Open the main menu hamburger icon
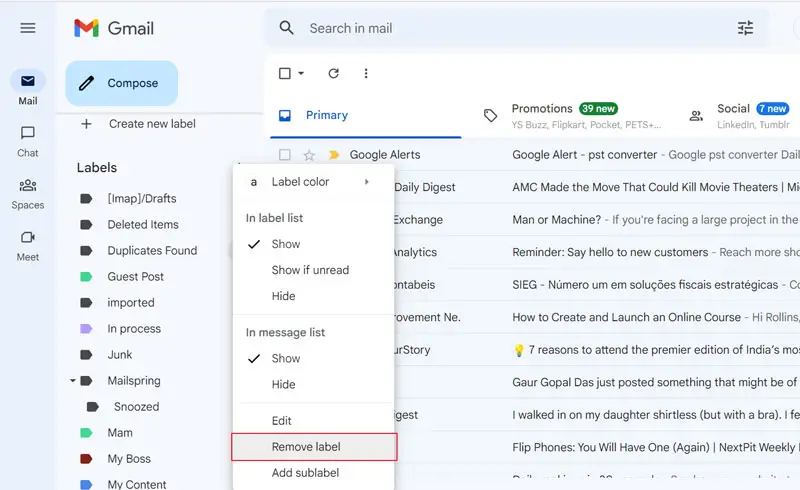Viewport: 800px width, 490px height. [x=28, y=28]
